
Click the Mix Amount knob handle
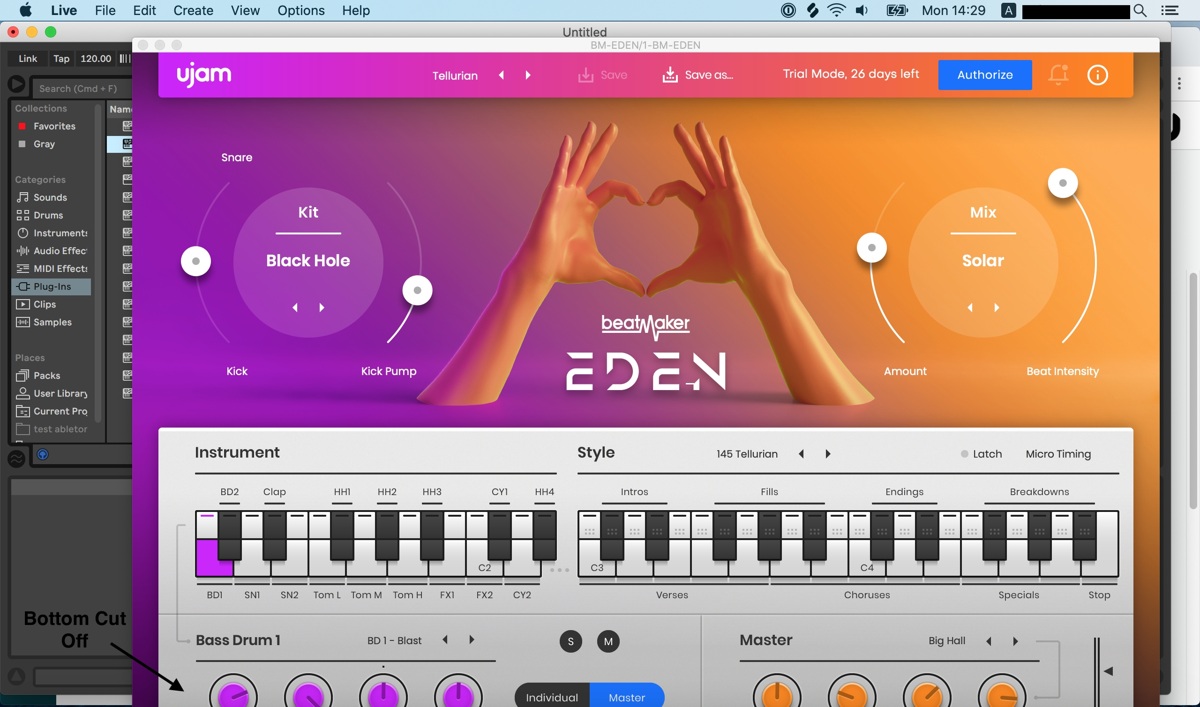[872, 247]
